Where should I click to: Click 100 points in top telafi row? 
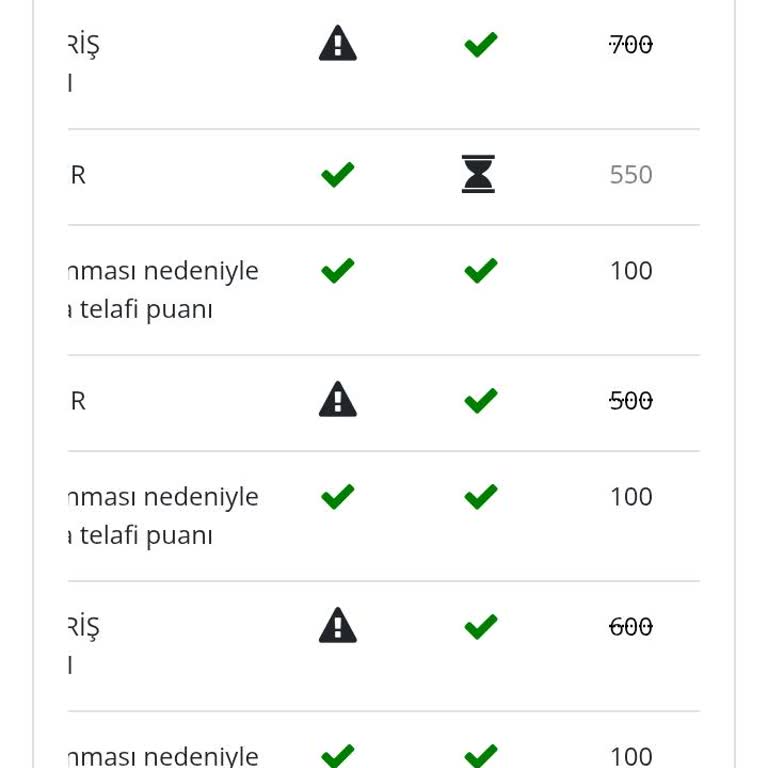coord(631,270)
